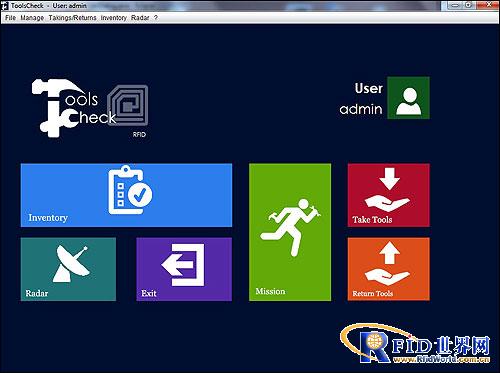500x373 pixels.
Task: Select the red Take Tools tile
Action: (x=389, y=195)
